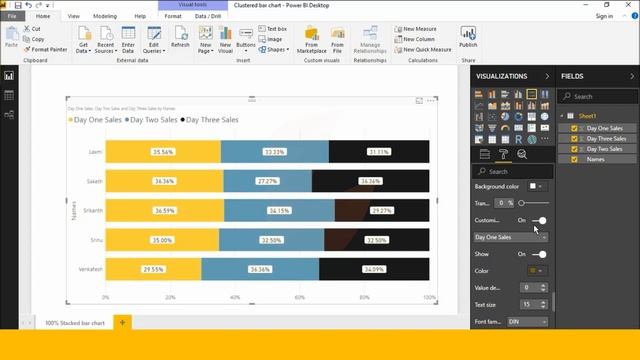Add a new page with plus tab
The image size is (640, 360).
click(x=122, y=322)
